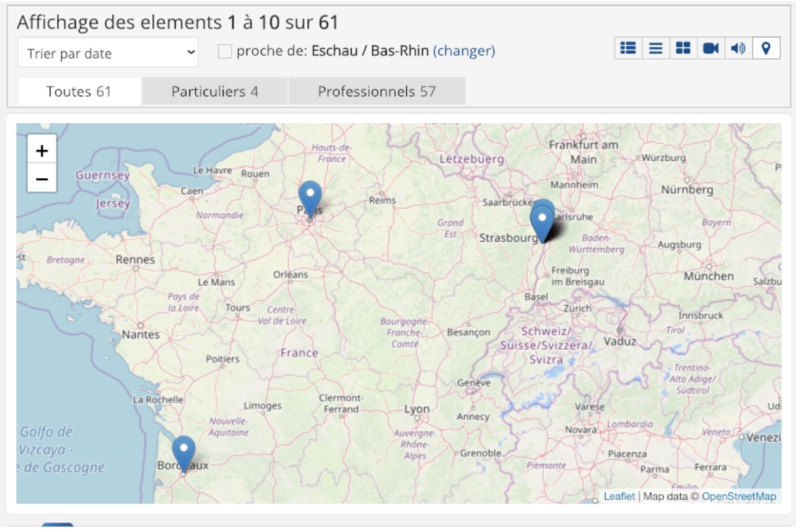800x530 pixels.
Task: Select the map pin view icon
Action: pyautogui.click(x=766, y=48)
